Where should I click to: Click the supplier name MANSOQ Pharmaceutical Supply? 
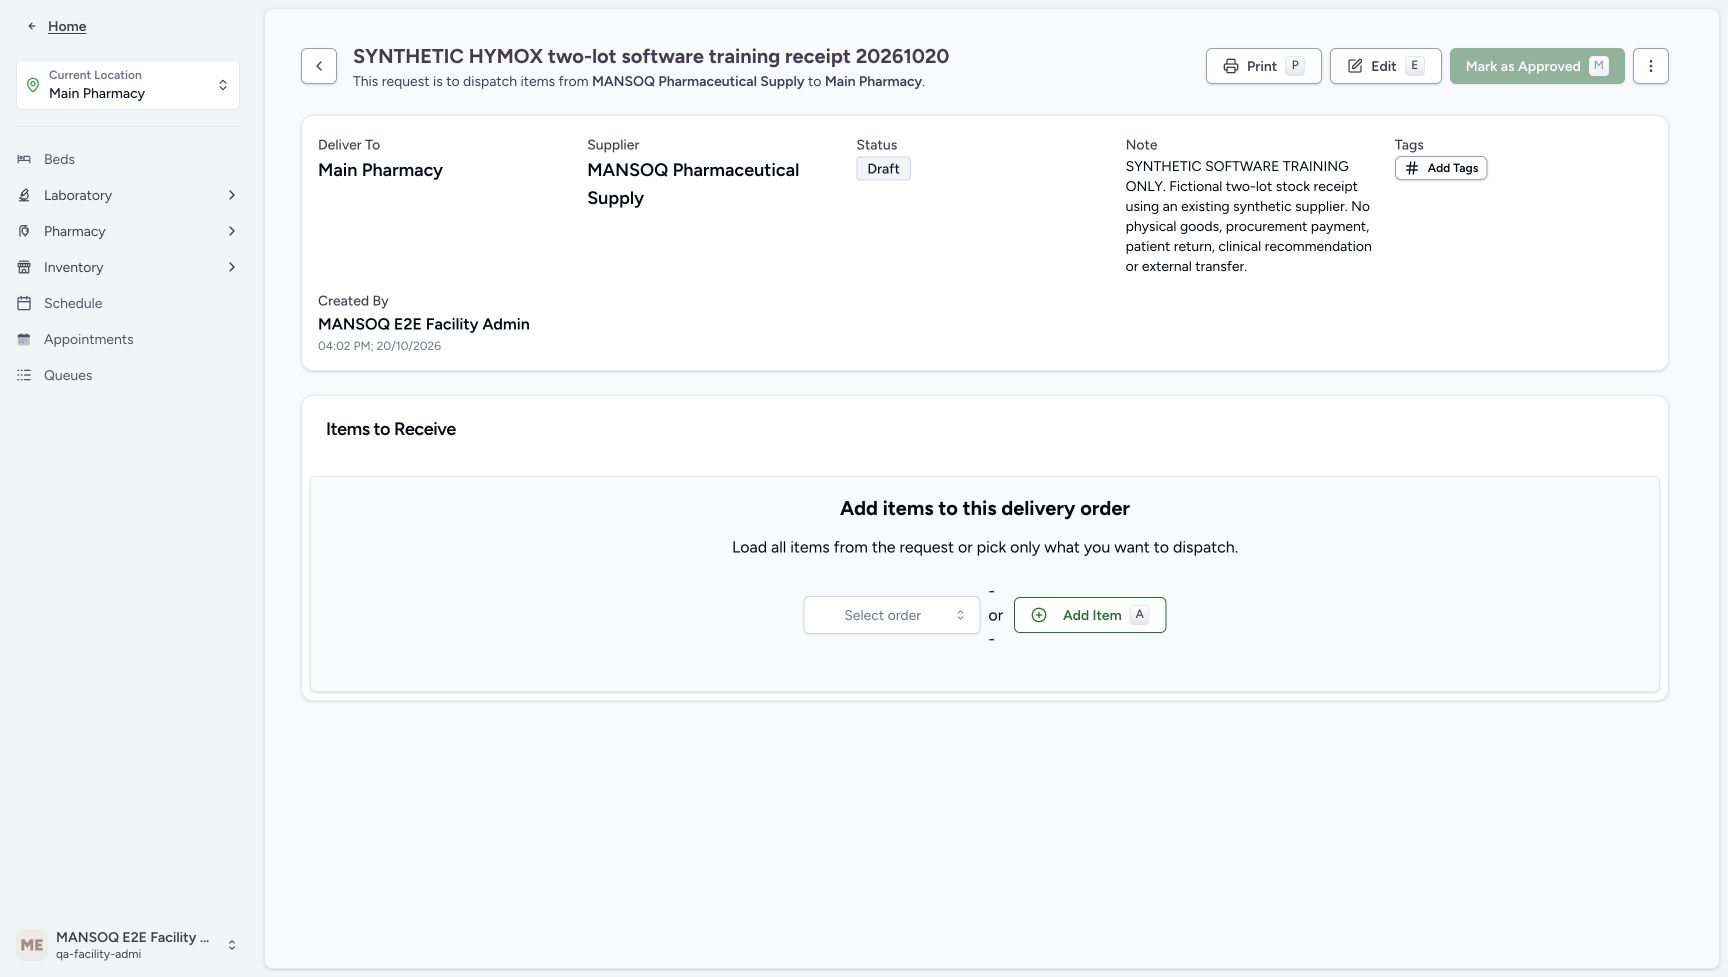coord(693,184)
